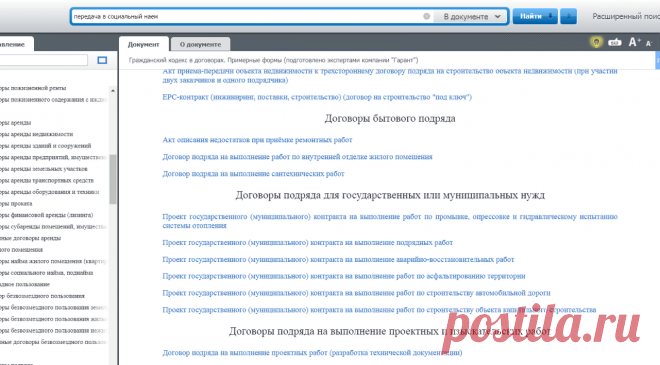The image size is (660, 365).
Task: Jump to previous match with the up-arrow button
Action: 568,16
